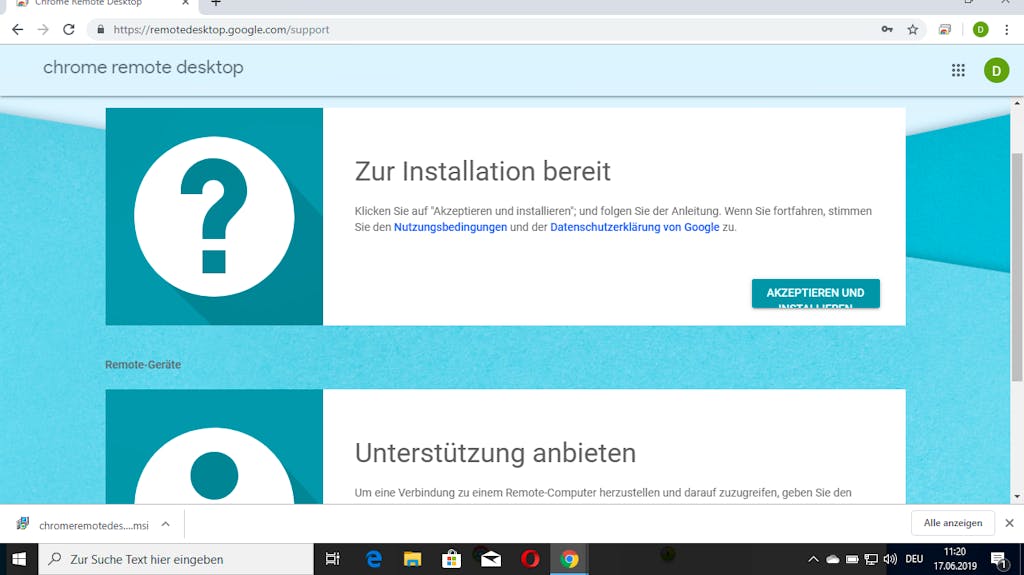This screenshot has width=1024, height=575.
Task: Open Task View on the taskbar
Action: (x=332, y=559)
